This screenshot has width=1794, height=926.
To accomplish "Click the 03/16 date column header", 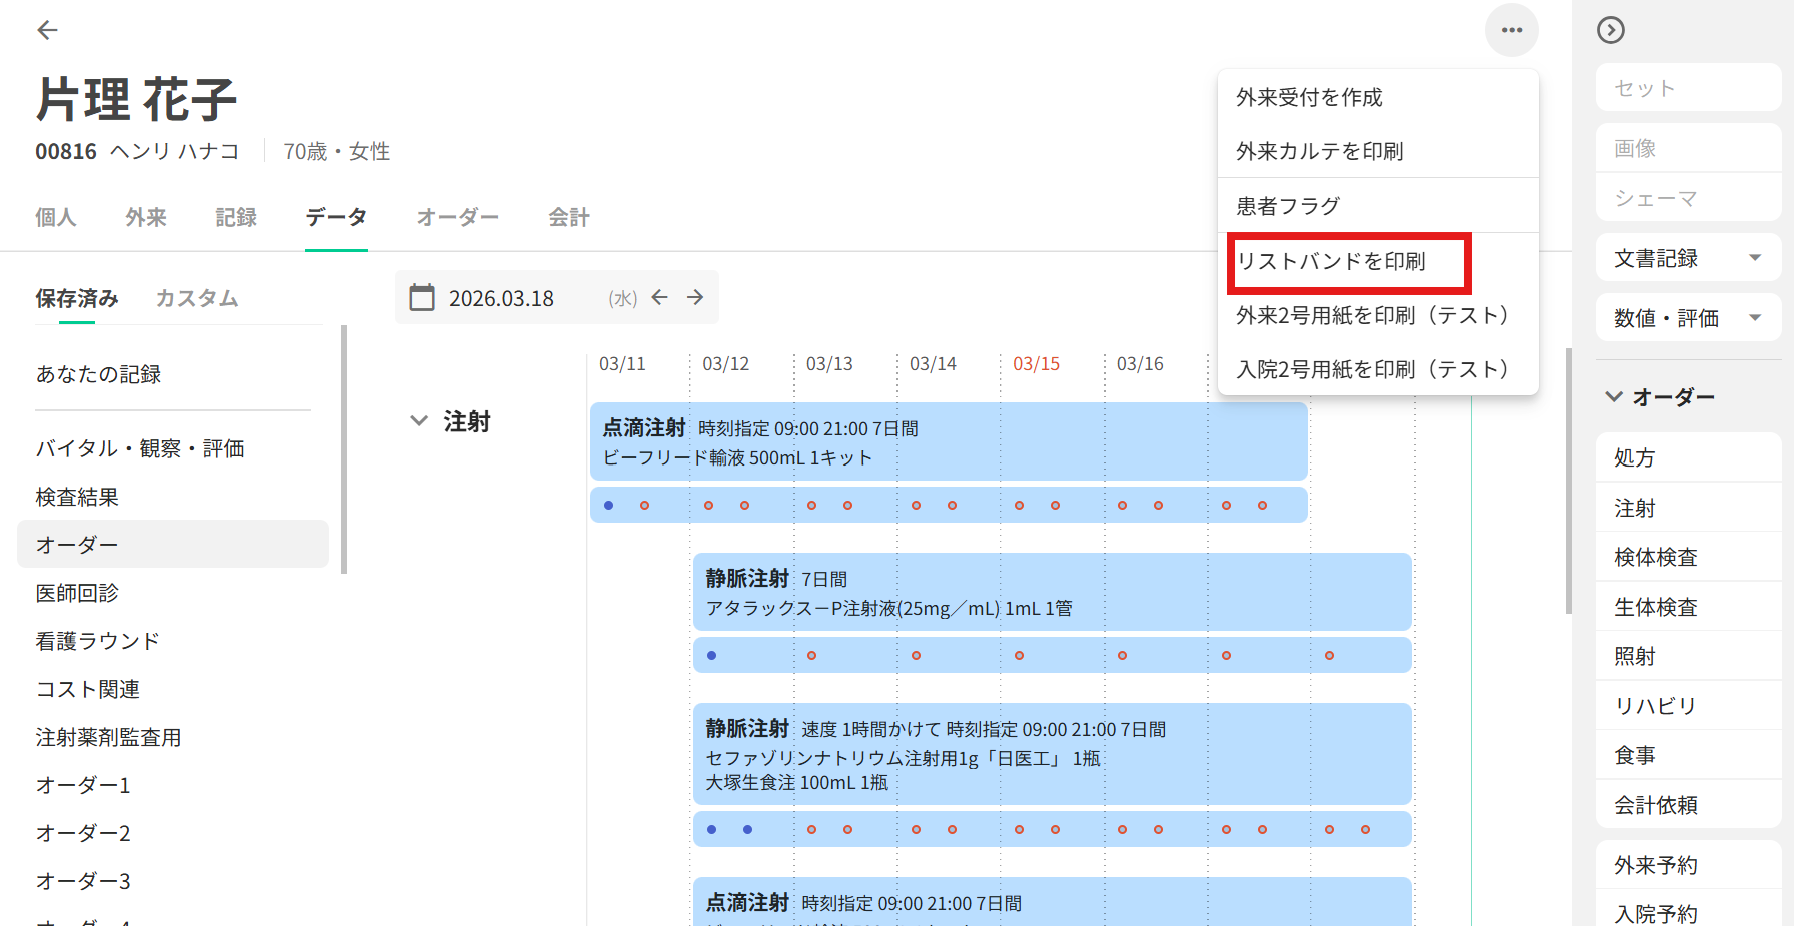I will (1140, 364).
